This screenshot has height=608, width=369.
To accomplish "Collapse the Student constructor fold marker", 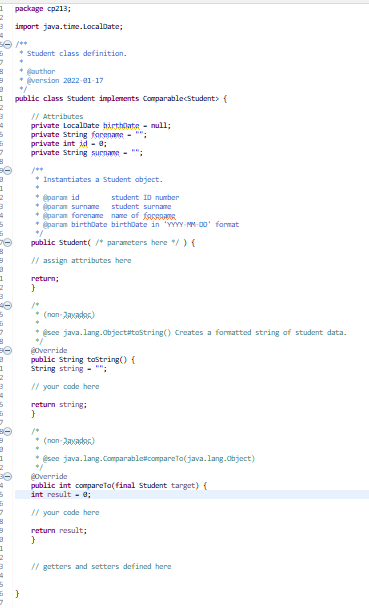I will (x=7, y=243).
